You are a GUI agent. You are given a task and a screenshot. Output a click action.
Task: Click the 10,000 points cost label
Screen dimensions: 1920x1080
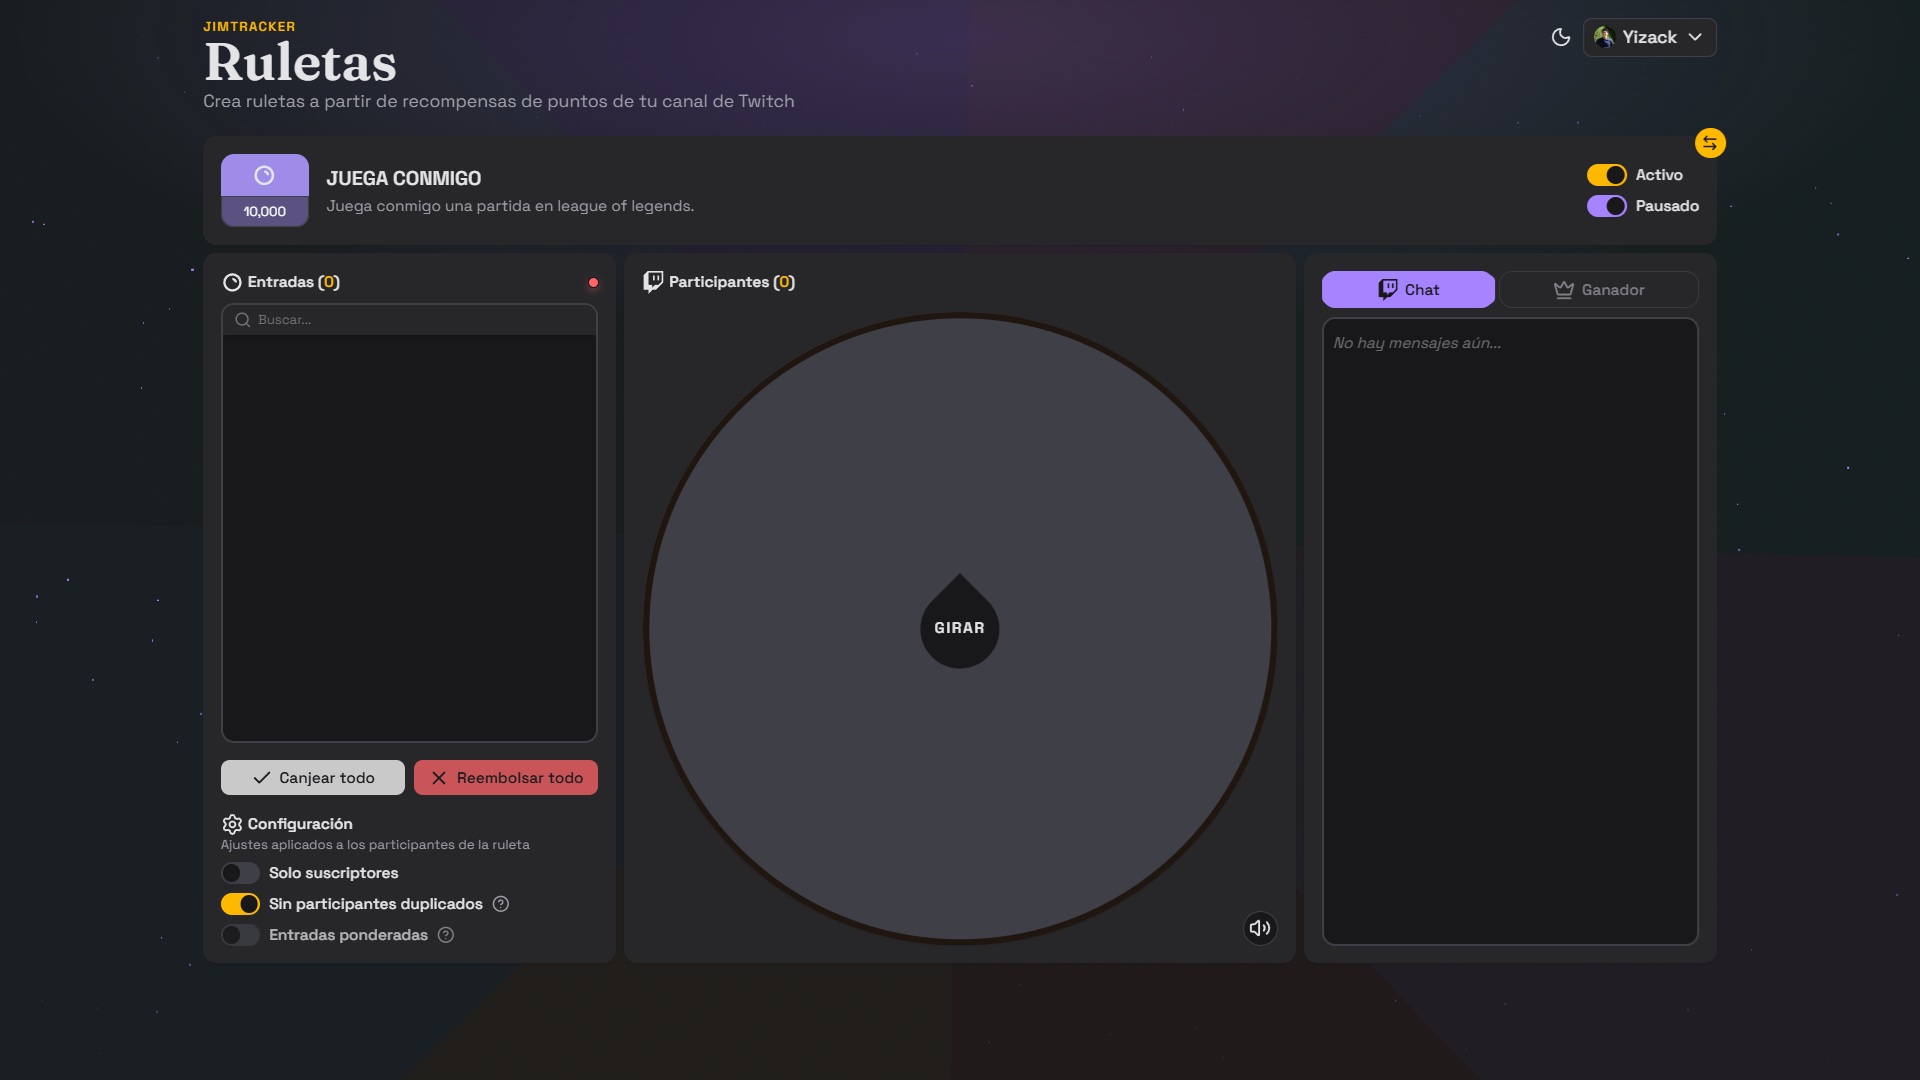(264, 211)
